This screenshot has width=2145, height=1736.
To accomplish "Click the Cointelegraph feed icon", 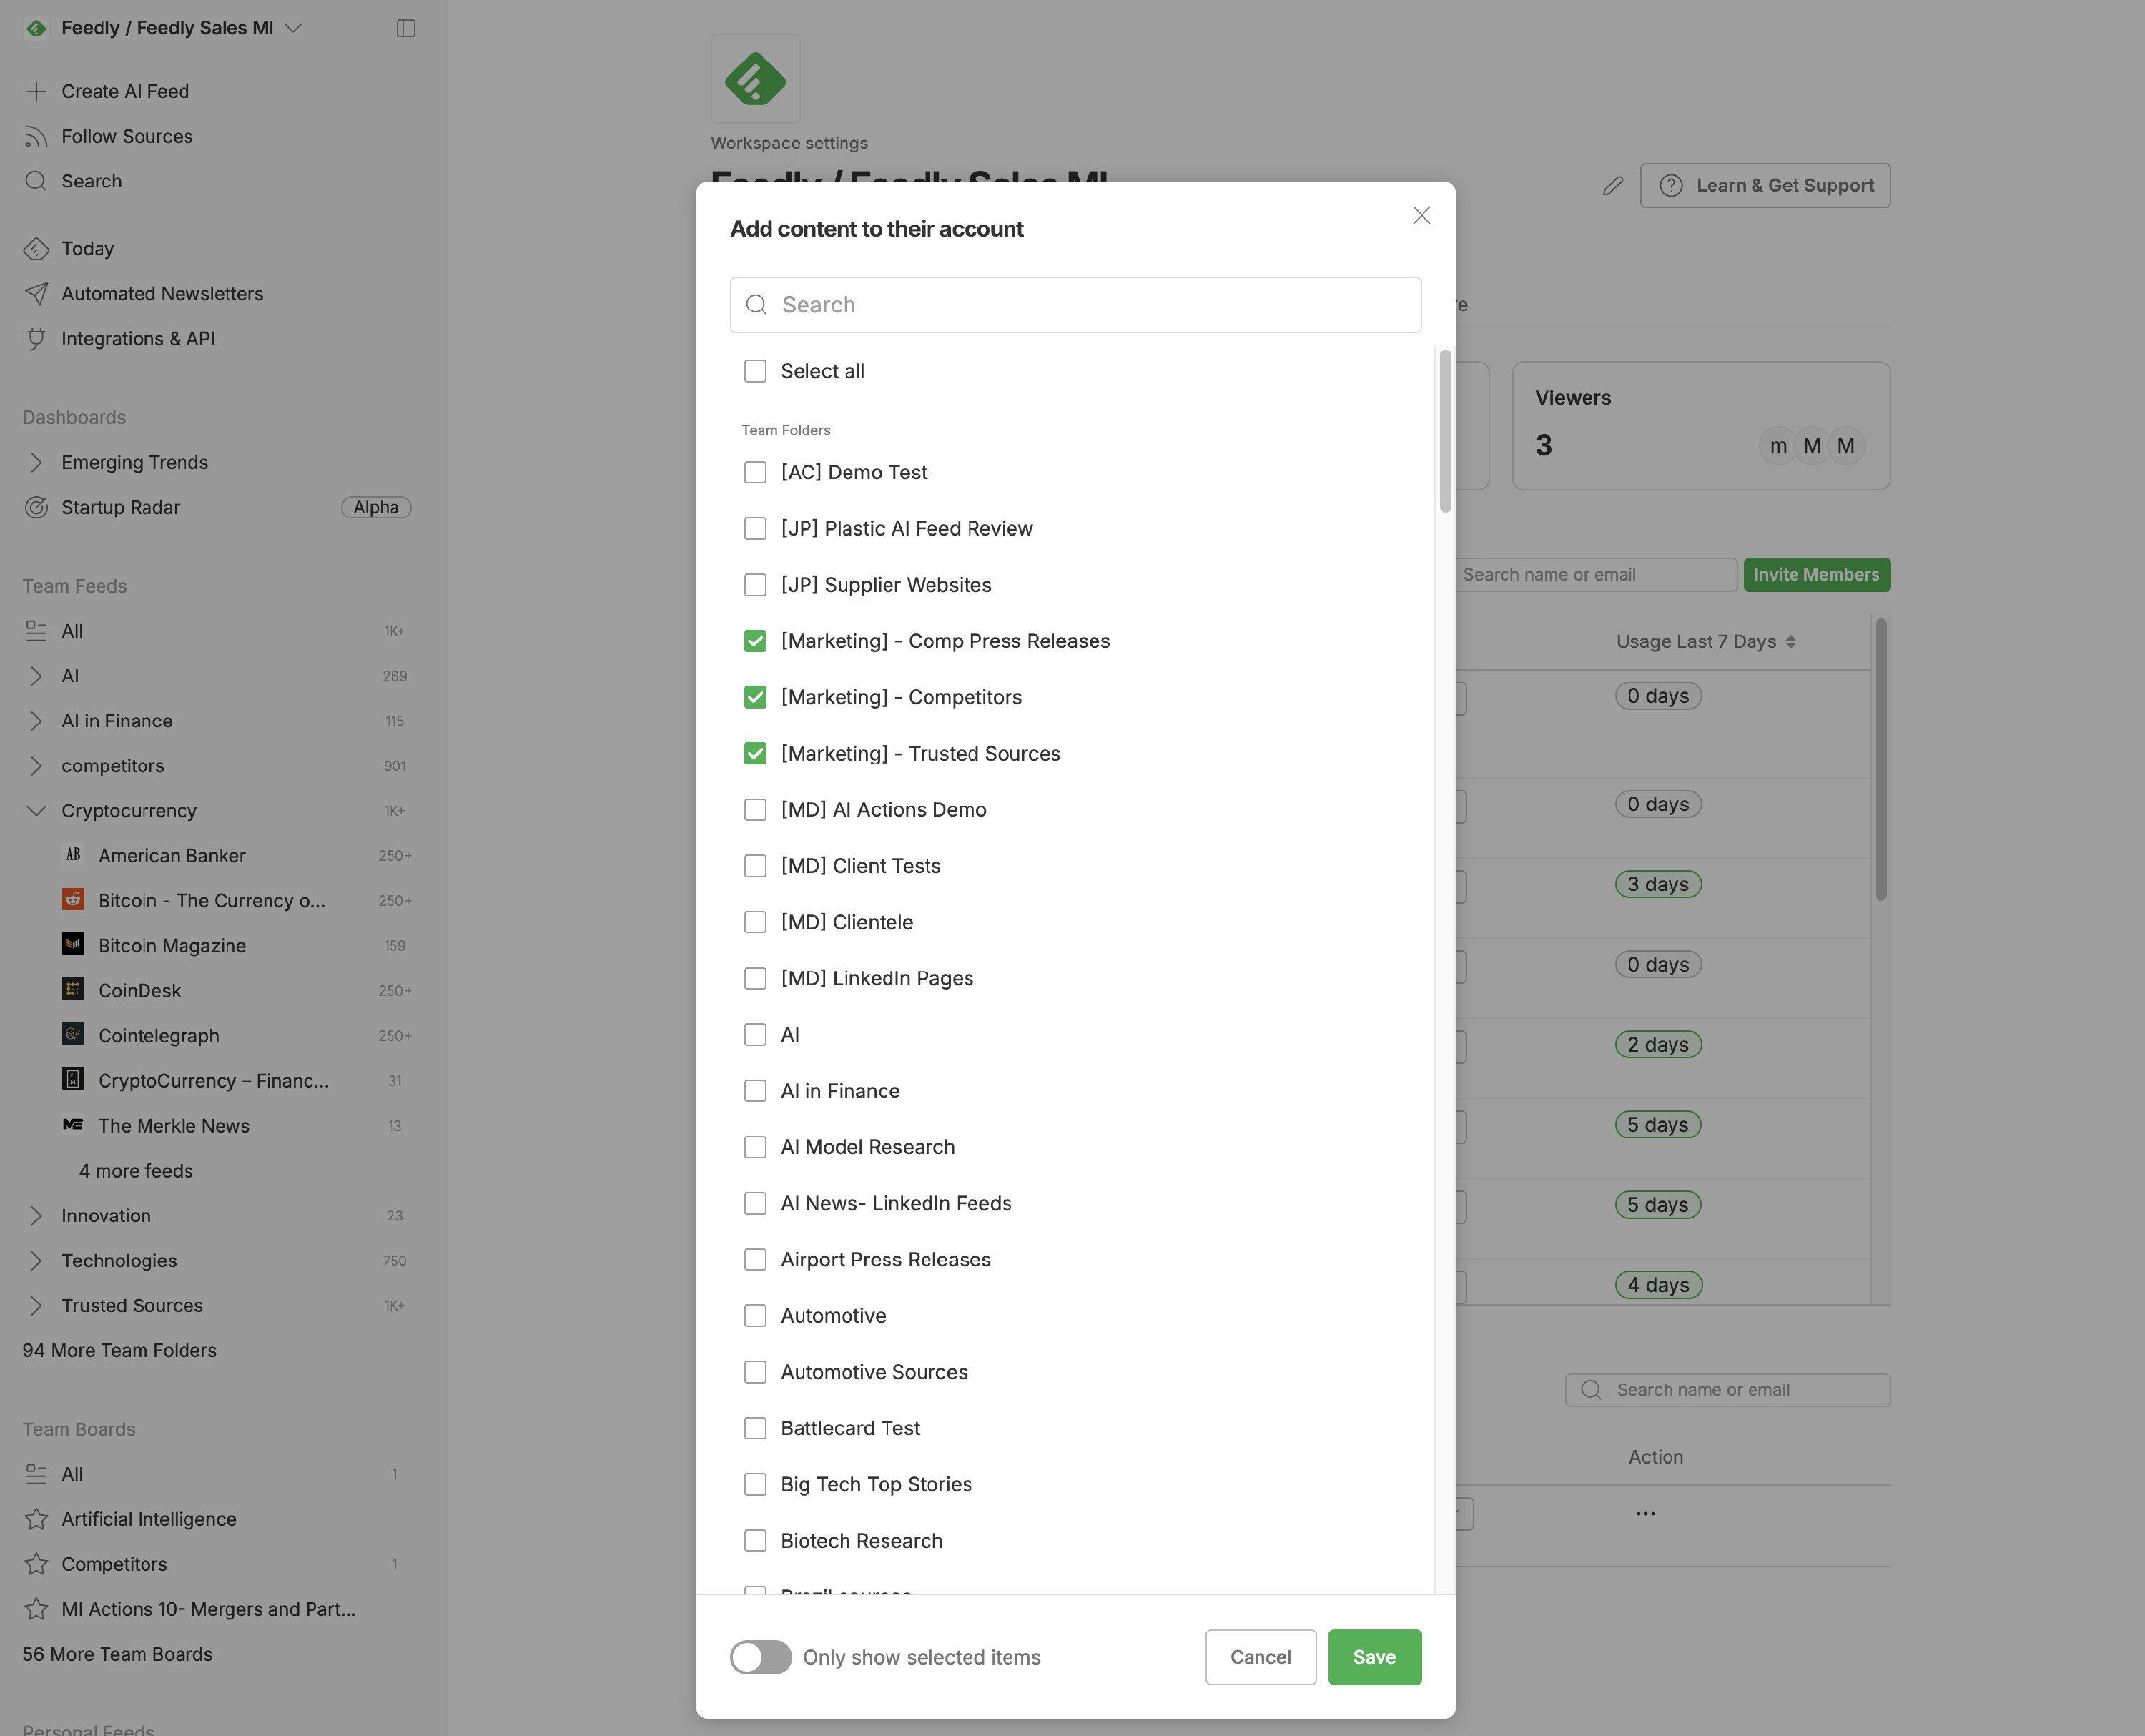I will [73, 1035].
